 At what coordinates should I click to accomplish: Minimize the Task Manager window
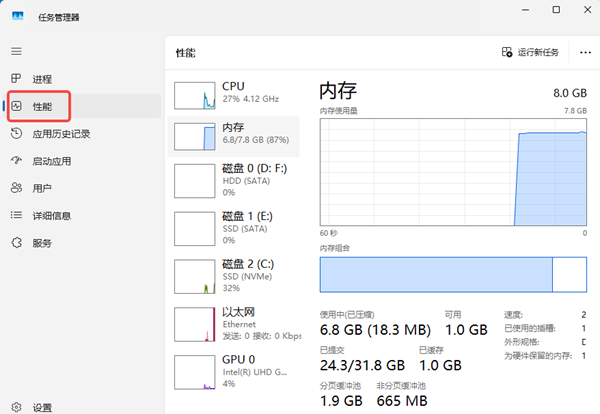click(525, 10)
